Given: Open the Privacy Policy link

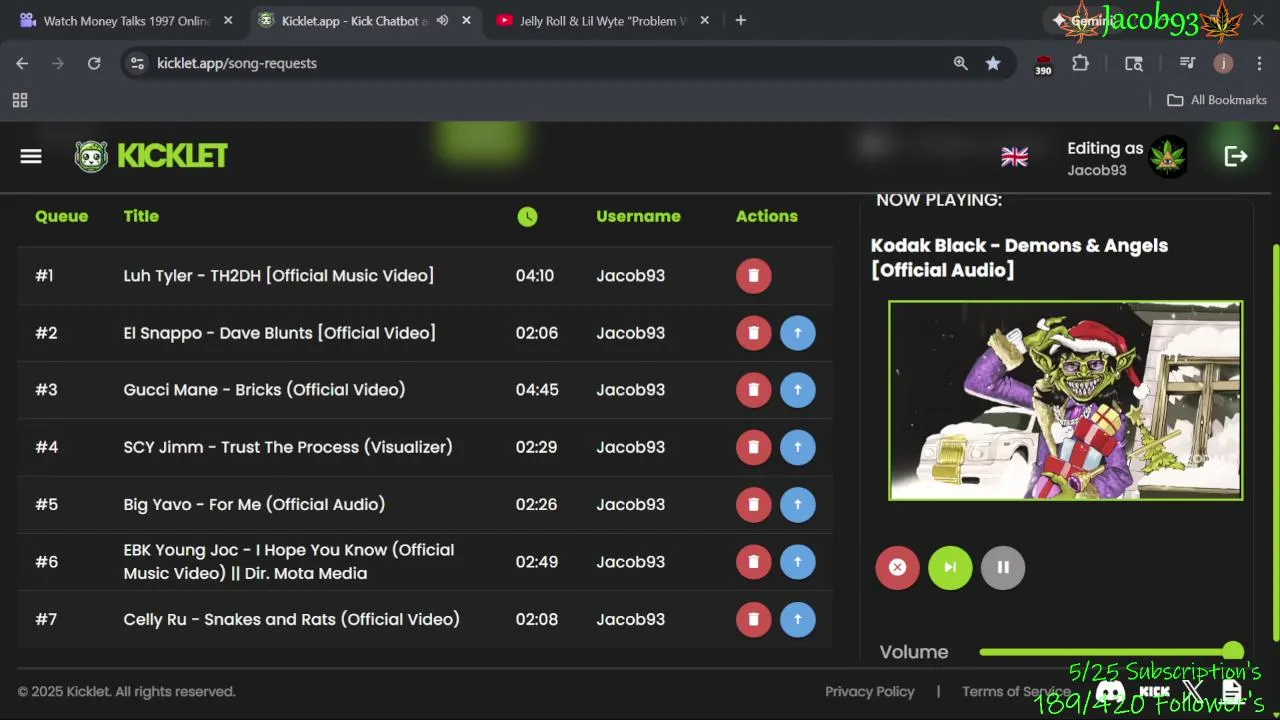Looking at the screenshot, I should click(x=869, y=691).
